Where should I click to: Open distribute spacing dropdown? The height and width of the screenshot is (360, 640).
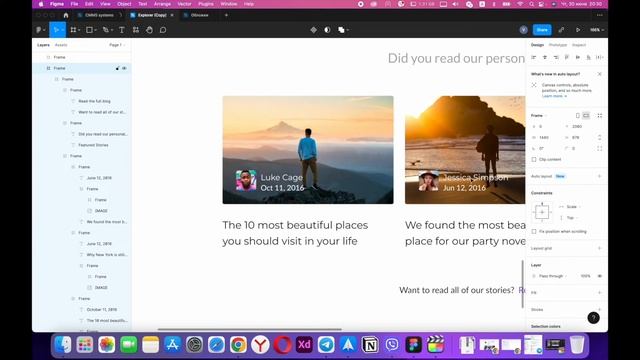(x=600, y=58)
